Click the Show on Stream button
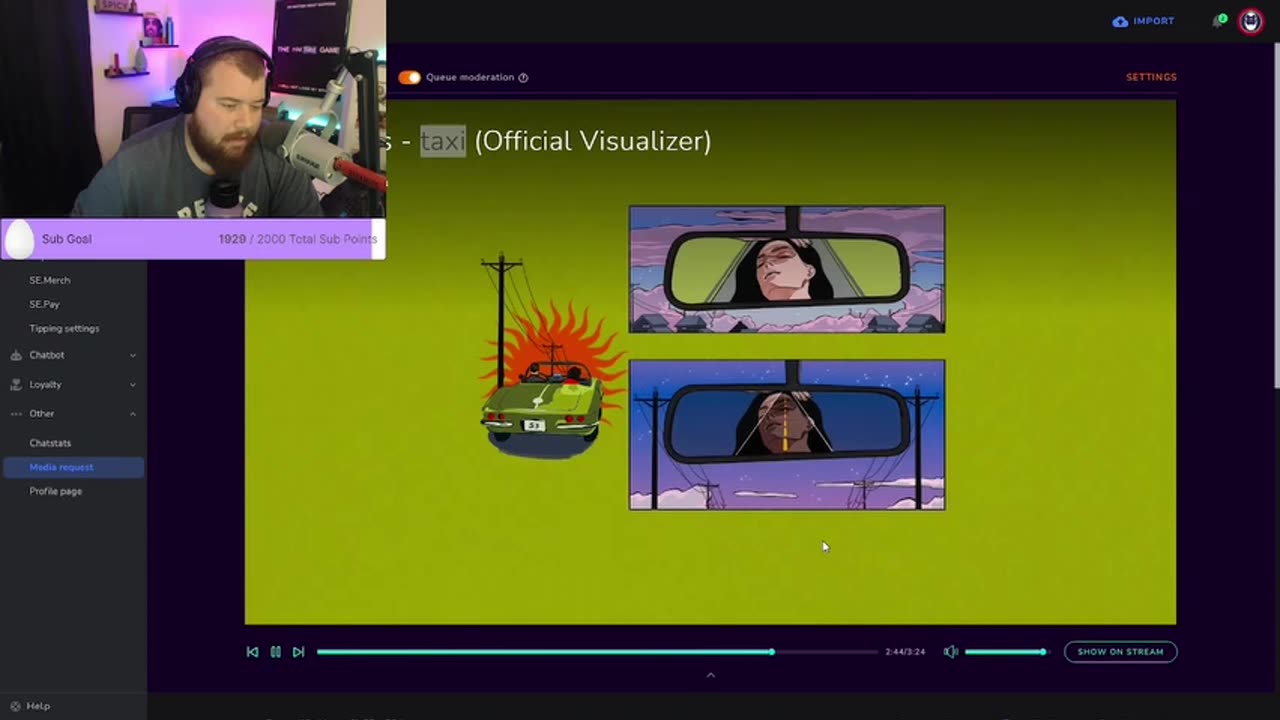Screen dimensions: 1280x720 coord(1120,652)
